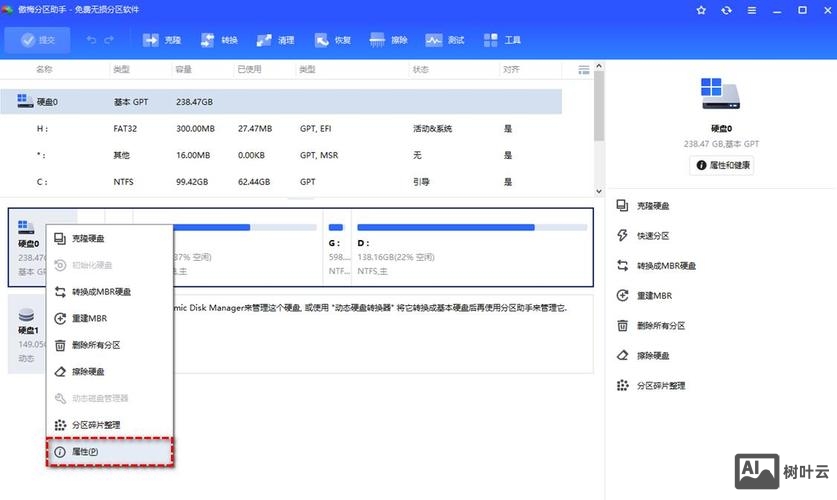The height and width of the screenshot is (500, 837).
Task: Choose 转换成MBR硬盘 in the context menu
Action: 109,291
